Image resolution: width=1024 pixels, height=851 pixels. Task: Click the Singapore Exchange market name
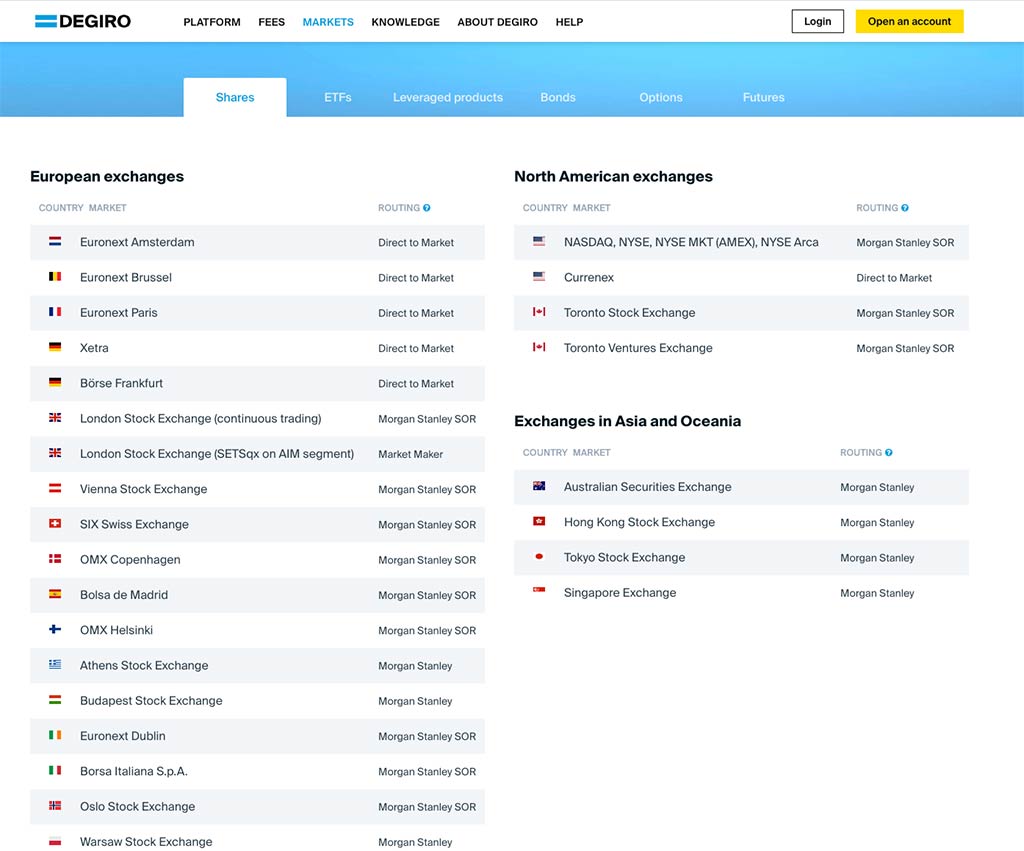click(x=620, y=592)
